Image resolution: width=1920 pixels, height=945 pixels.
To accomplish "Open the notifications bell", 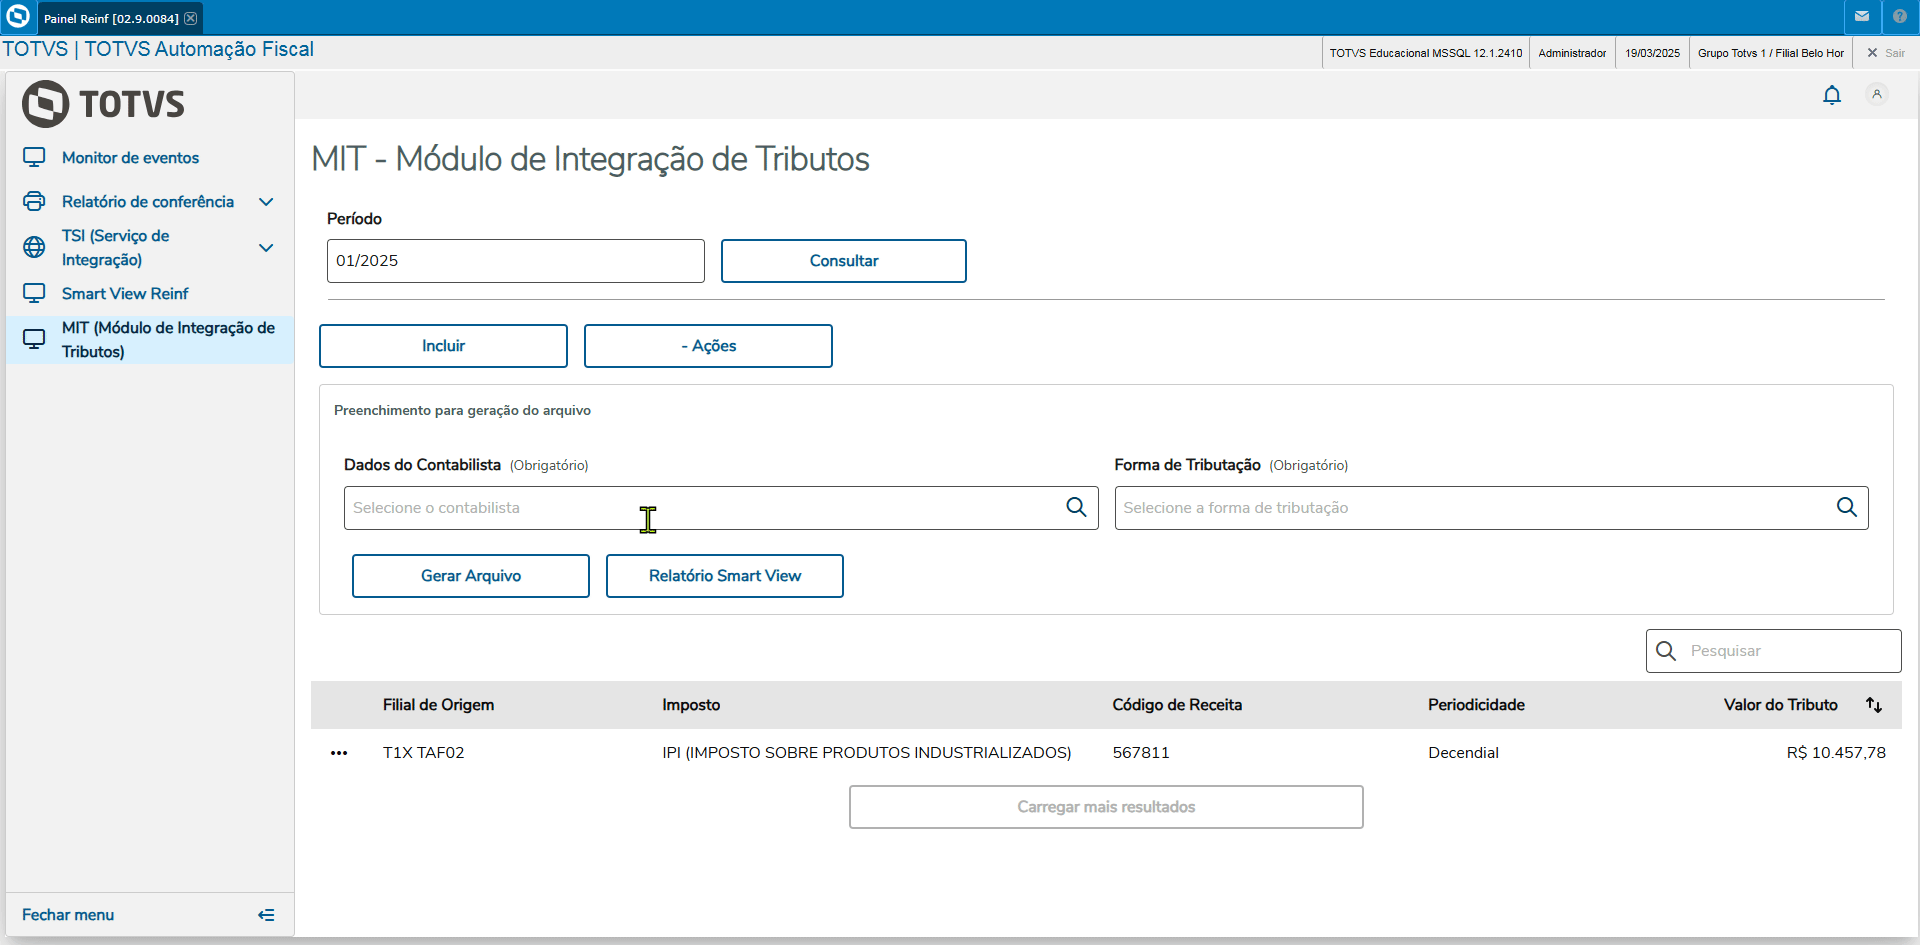I will point(1832,95).
